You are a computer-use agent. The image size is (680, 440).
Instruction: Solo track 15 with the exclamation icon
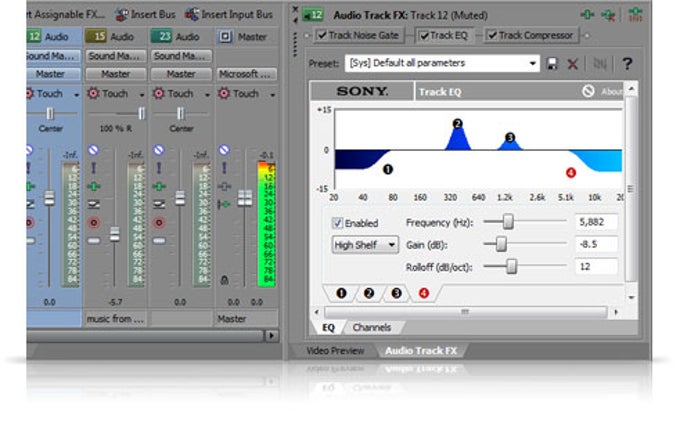(x=93, y=168)
